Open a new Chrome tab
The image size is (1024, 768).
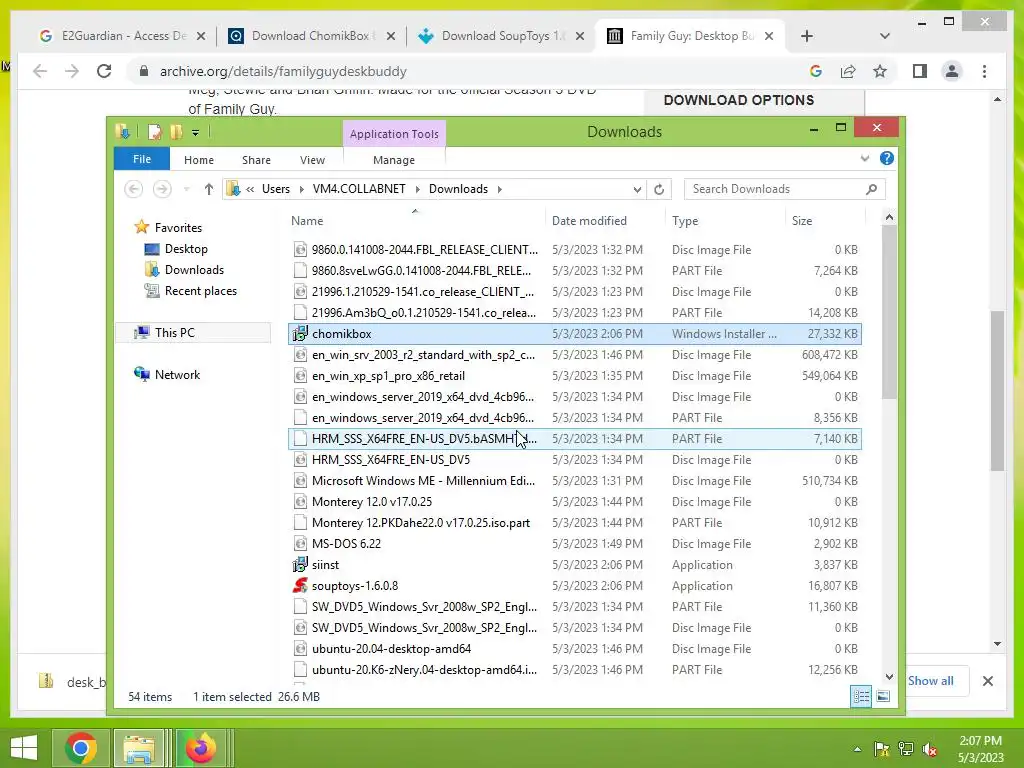807,36
